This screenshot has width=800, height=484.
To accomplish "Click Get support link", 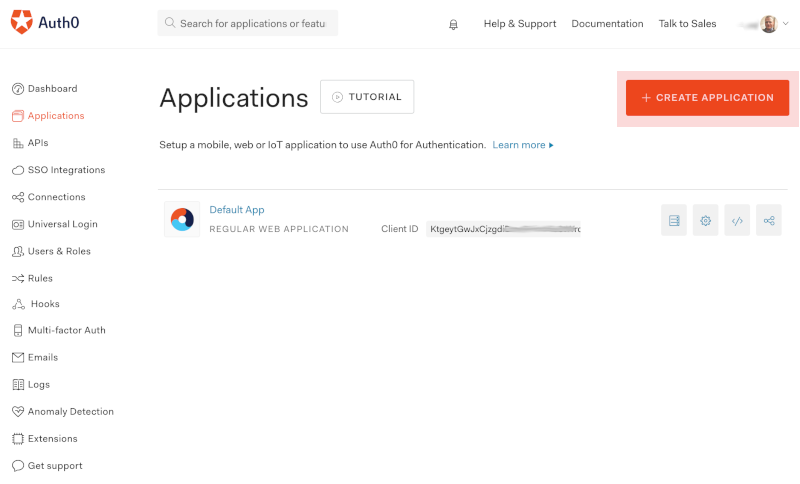I will click(x=55, y=466).
